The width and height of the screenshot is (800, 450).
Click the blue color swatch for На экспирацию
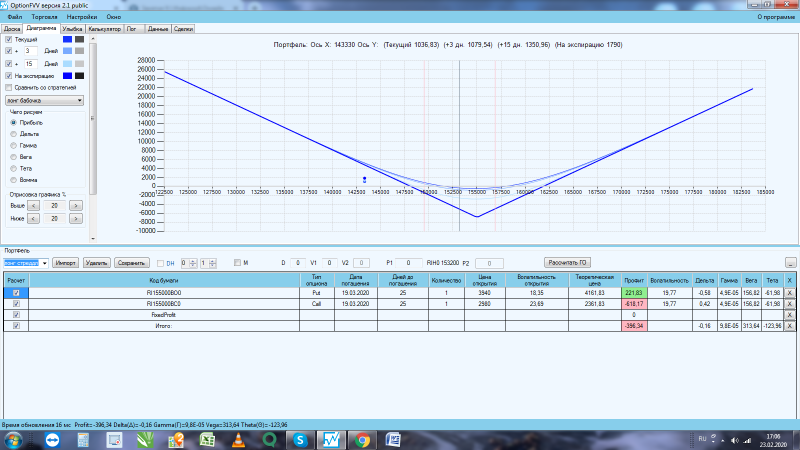pos(67,76)
